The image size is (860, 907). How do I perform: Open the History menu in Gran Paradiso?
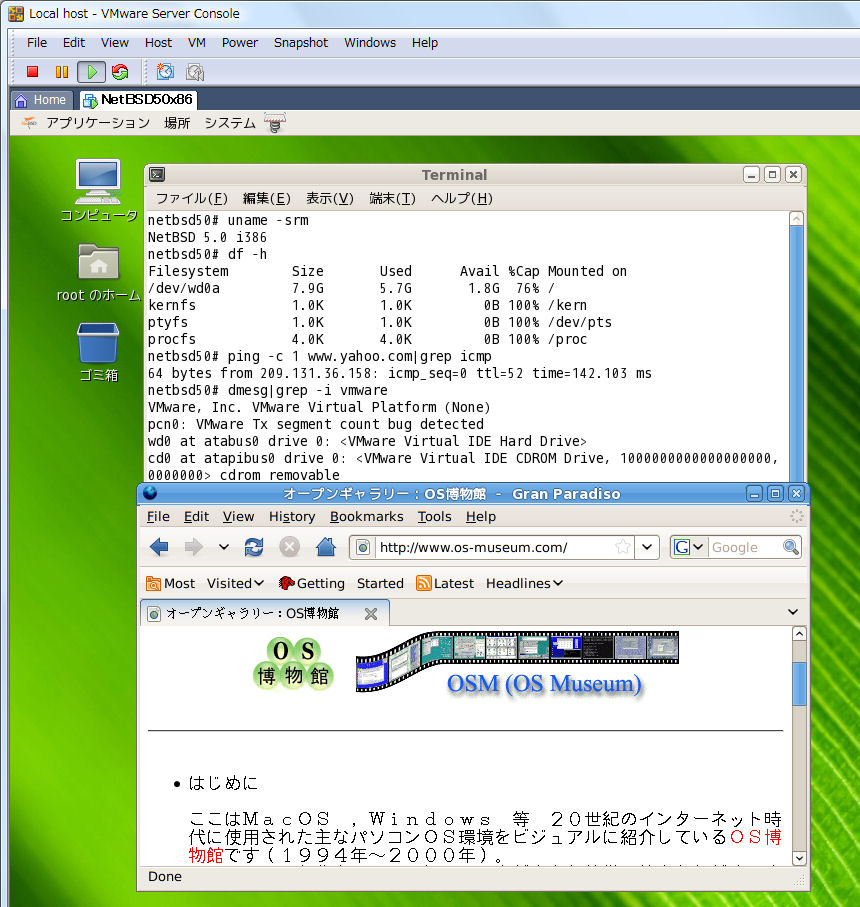pos(291,517)
